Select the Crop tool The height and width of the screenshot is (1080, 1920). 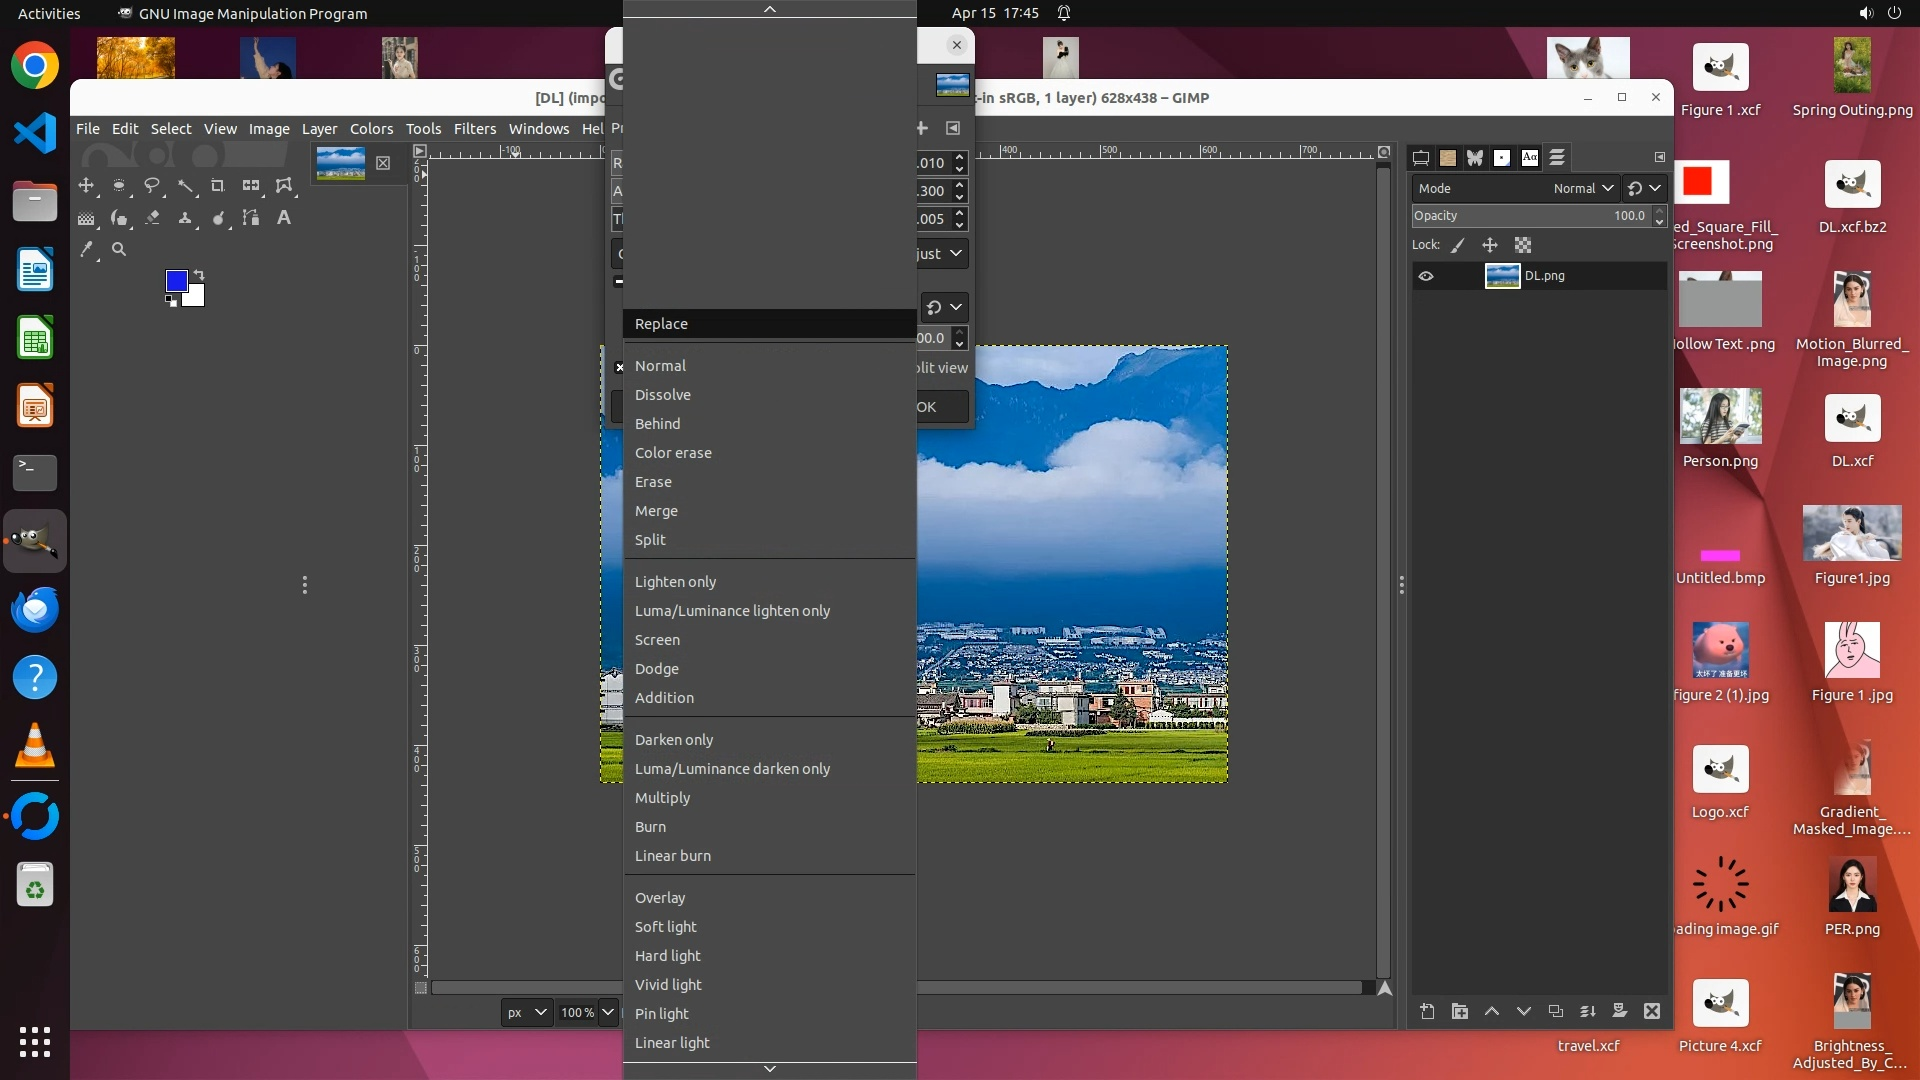pyautogui.click(x=218, y=186)
